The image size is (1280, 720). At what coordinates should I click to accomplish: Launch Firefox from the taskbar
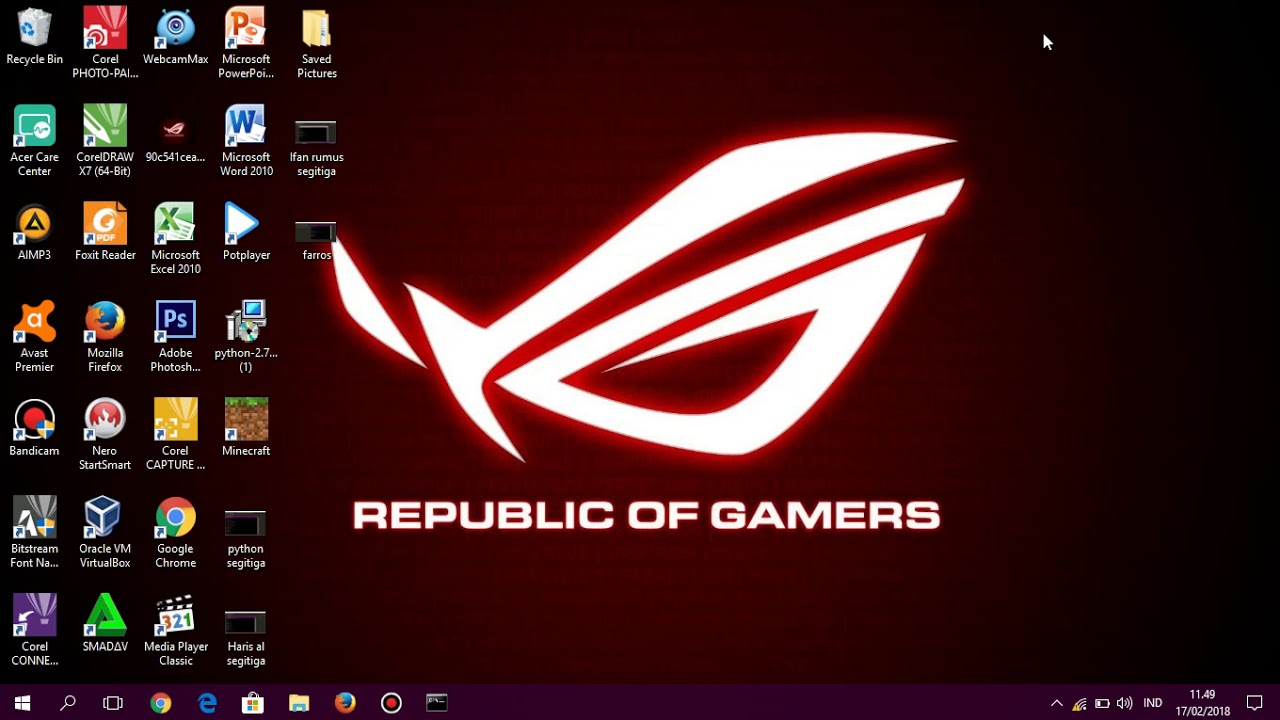coord(345,703)
